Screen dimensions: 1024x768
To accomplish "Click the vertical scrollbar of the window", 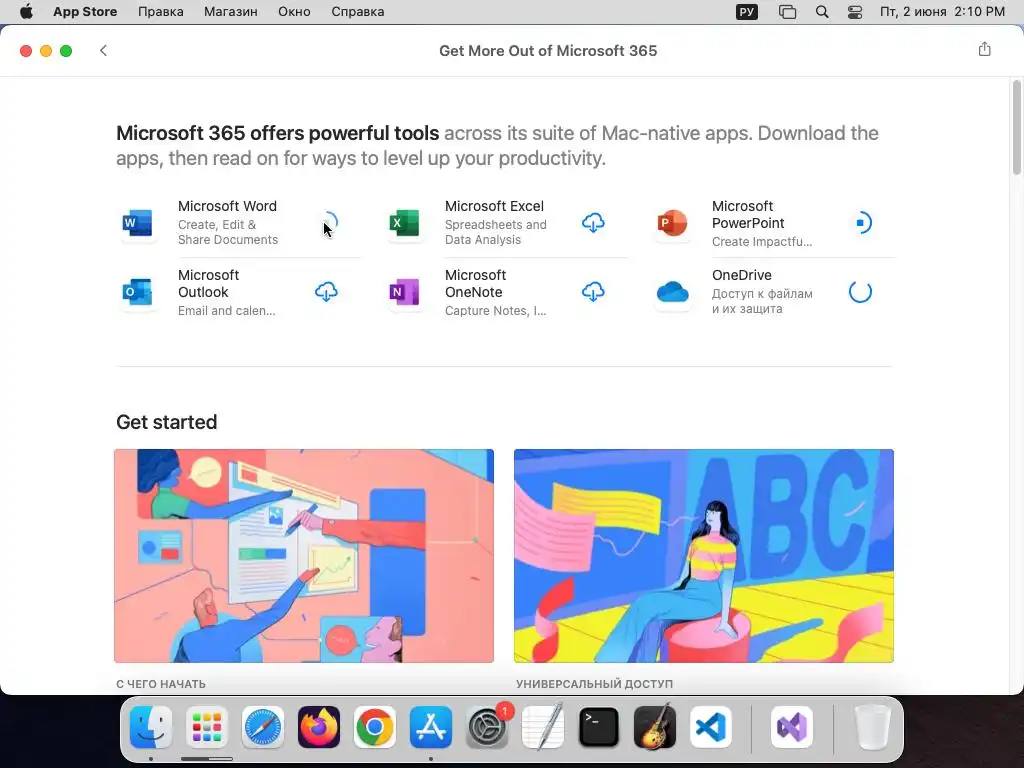I will click(x=1016, y=128).
